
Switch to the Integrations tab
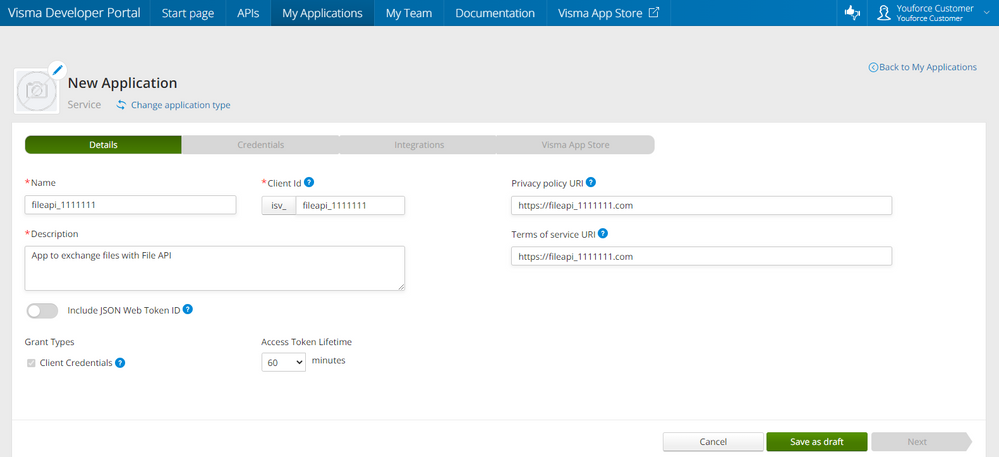tap(419, 145)
